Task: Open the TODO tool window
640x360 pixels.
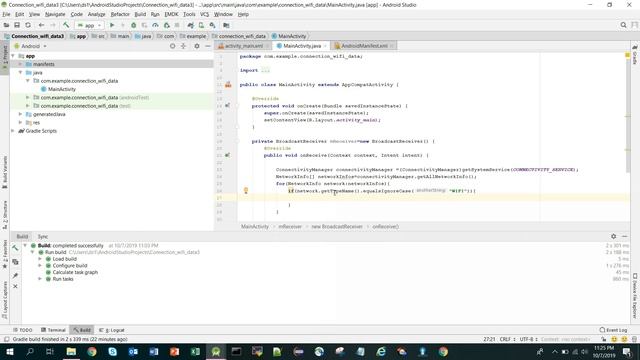Action: coord(23,330)
